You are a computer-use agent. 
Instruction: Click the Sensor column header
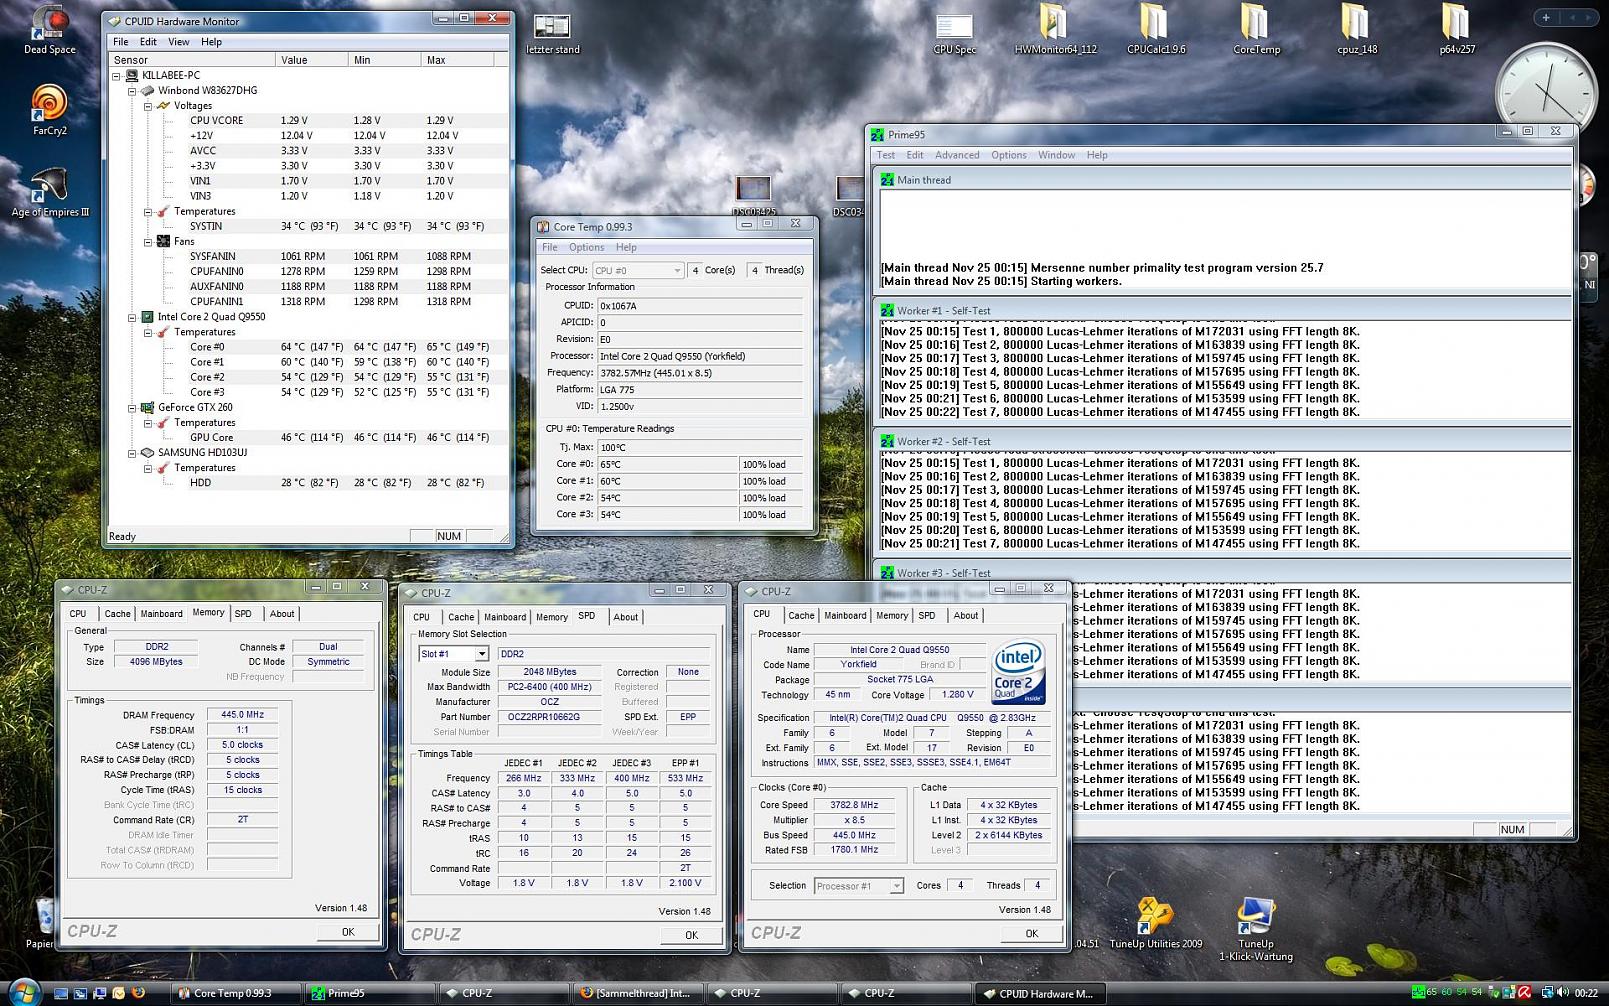(191, 60)
